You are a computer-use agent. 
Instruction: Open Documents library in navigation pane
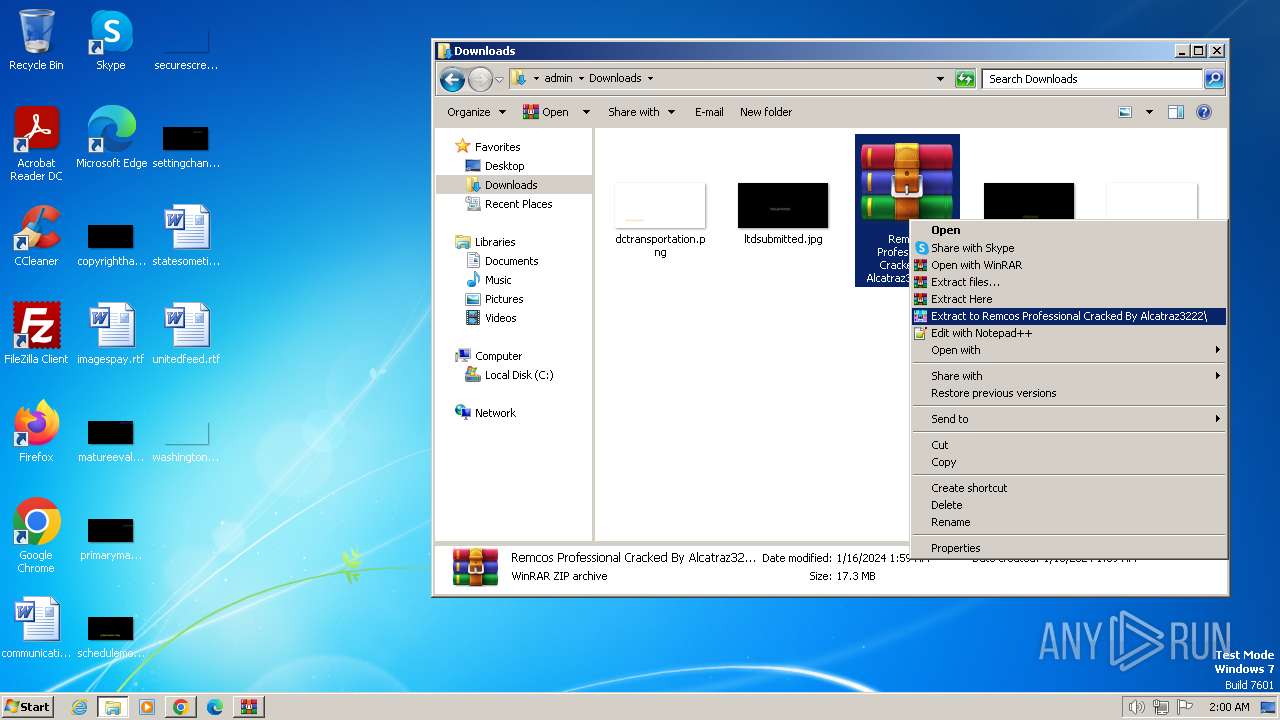[511, 261]
